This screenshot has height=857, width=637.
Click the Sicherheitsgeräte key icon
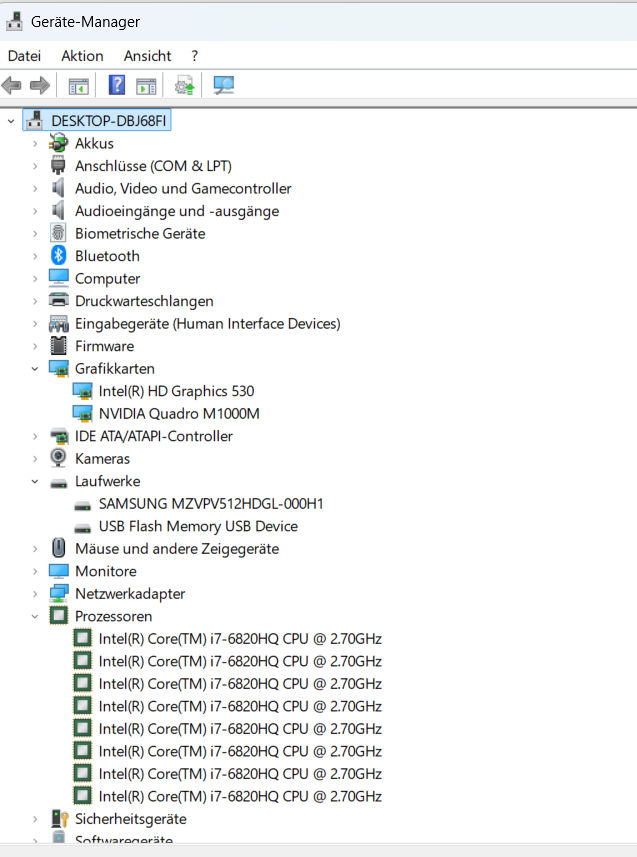[x=59, y=819]
